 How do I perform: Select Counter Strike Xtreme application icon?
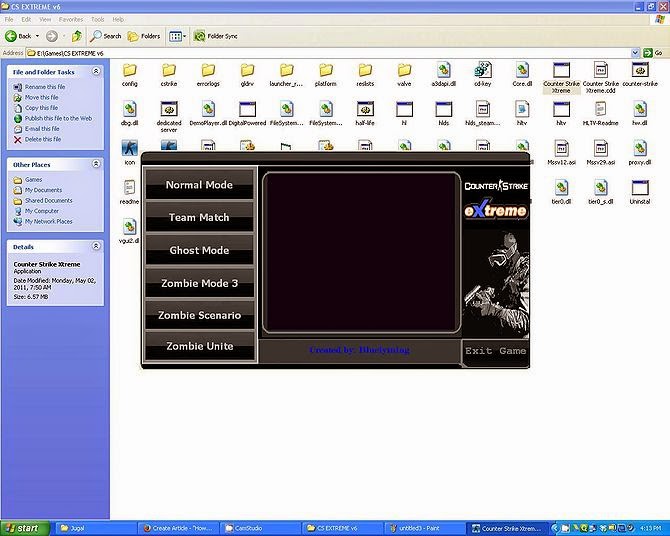pyautogui.click(x=561, y=78)
